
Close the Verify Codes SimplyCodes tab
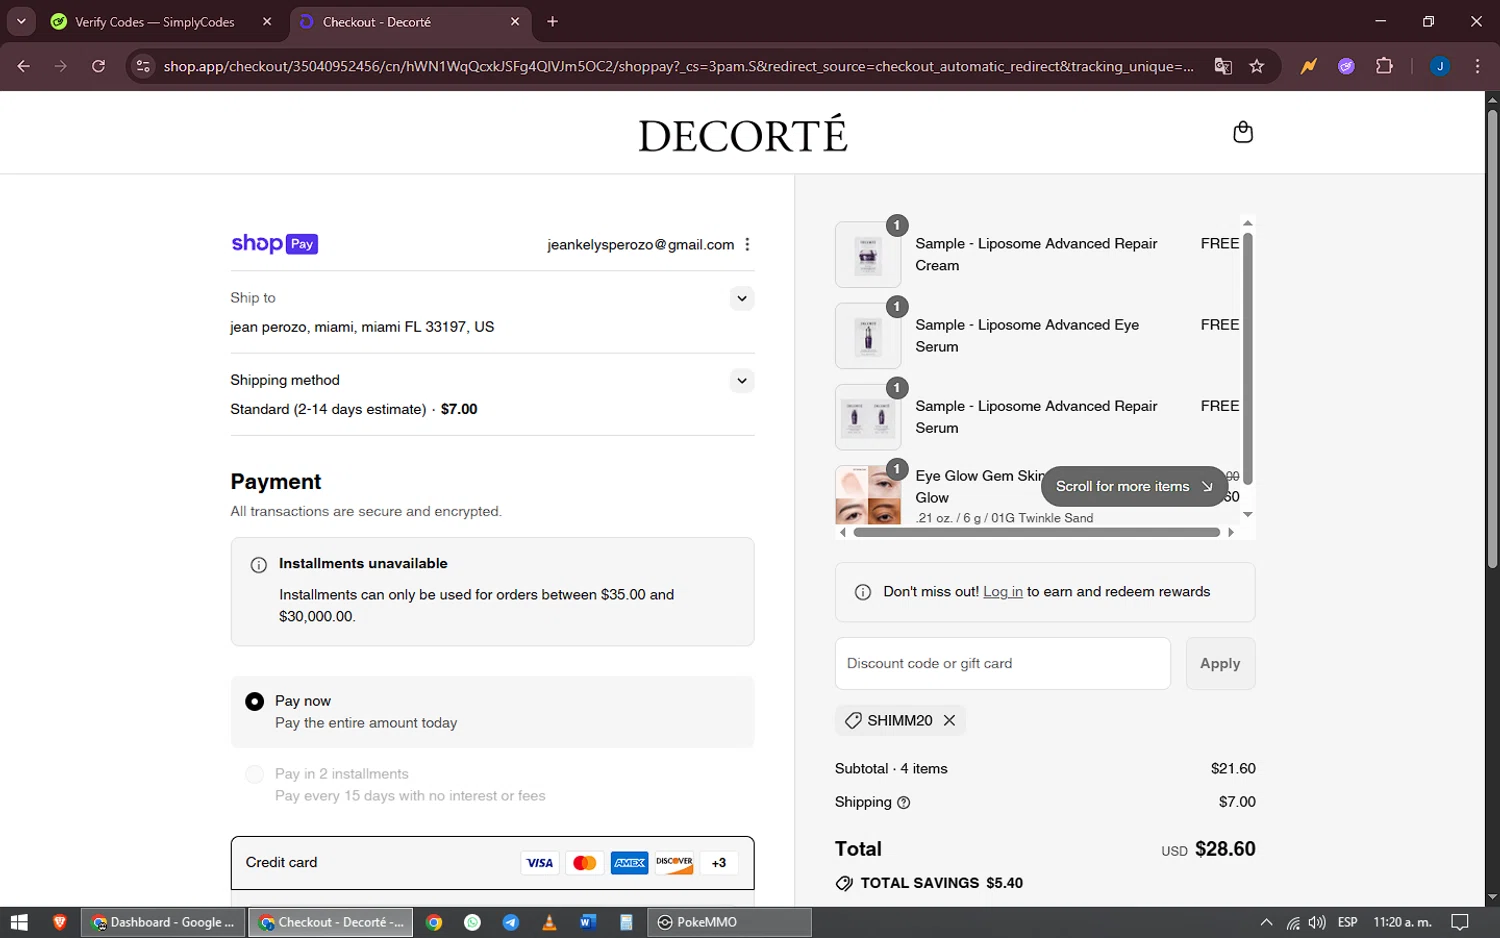267,21
